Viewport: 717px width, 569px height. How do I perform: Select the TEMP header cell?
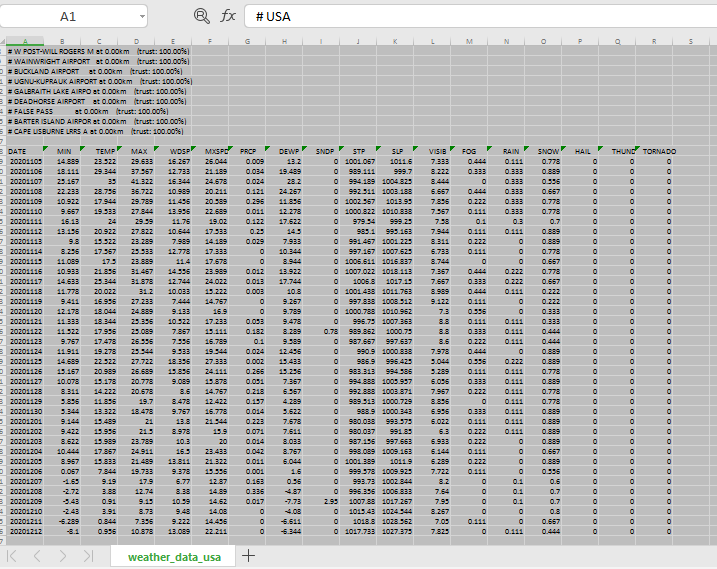[99, 151]
